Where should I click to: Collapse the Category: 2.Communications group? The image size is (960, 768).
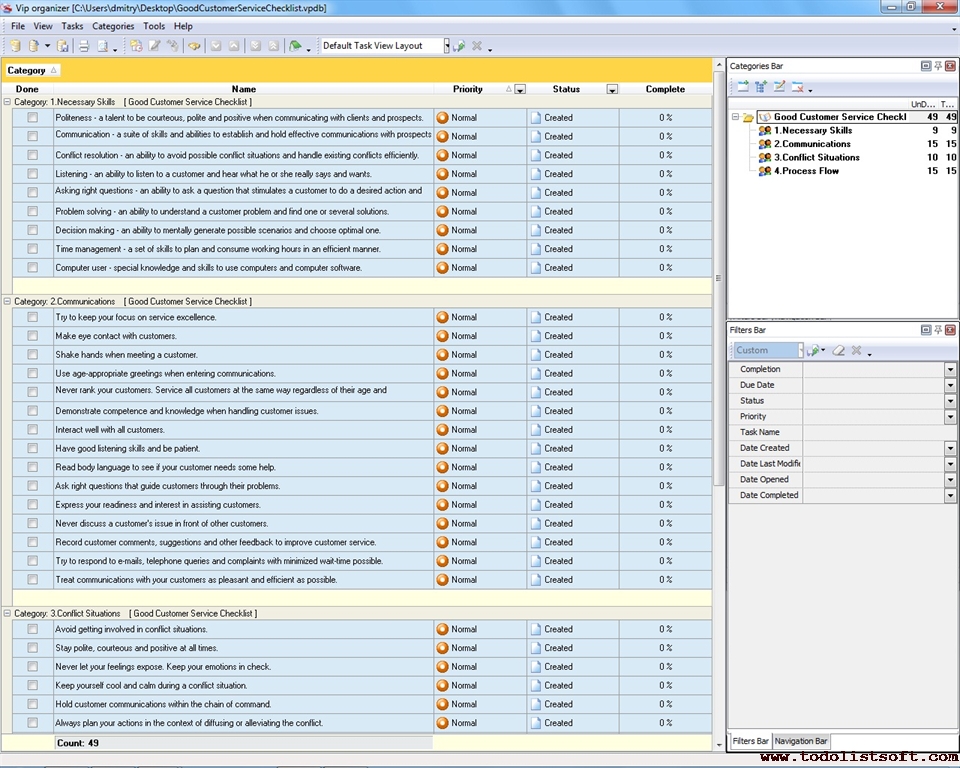8,301
